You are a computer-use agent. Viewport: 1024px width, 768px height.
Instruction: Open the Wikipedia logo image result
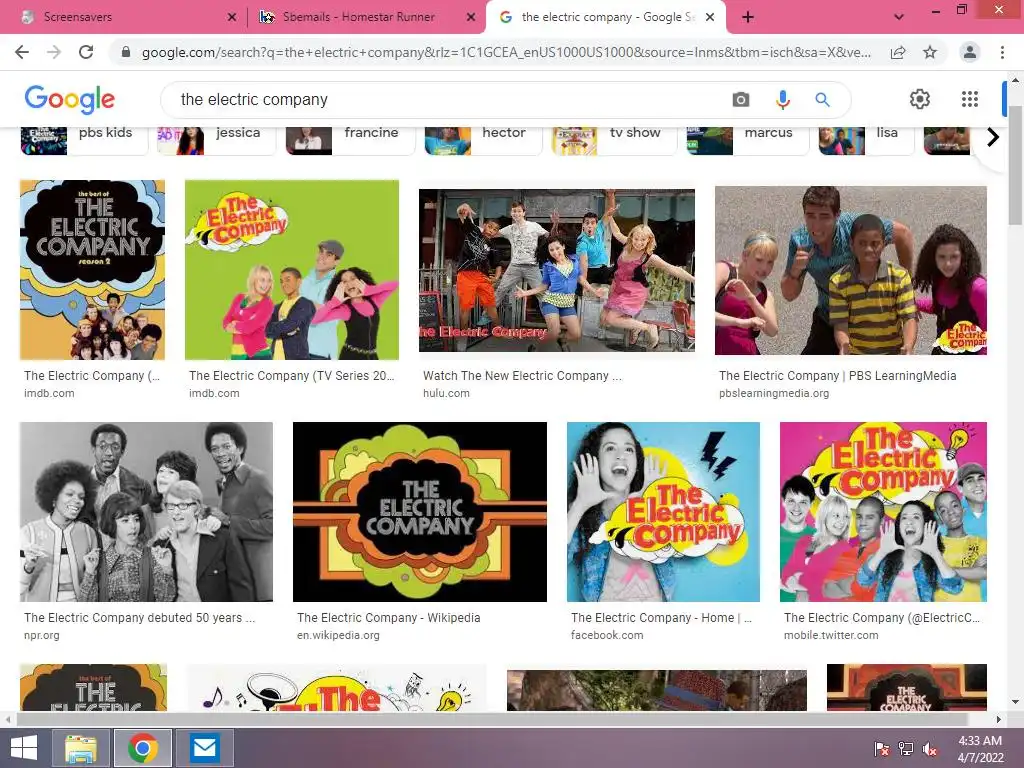click(419, 511)
